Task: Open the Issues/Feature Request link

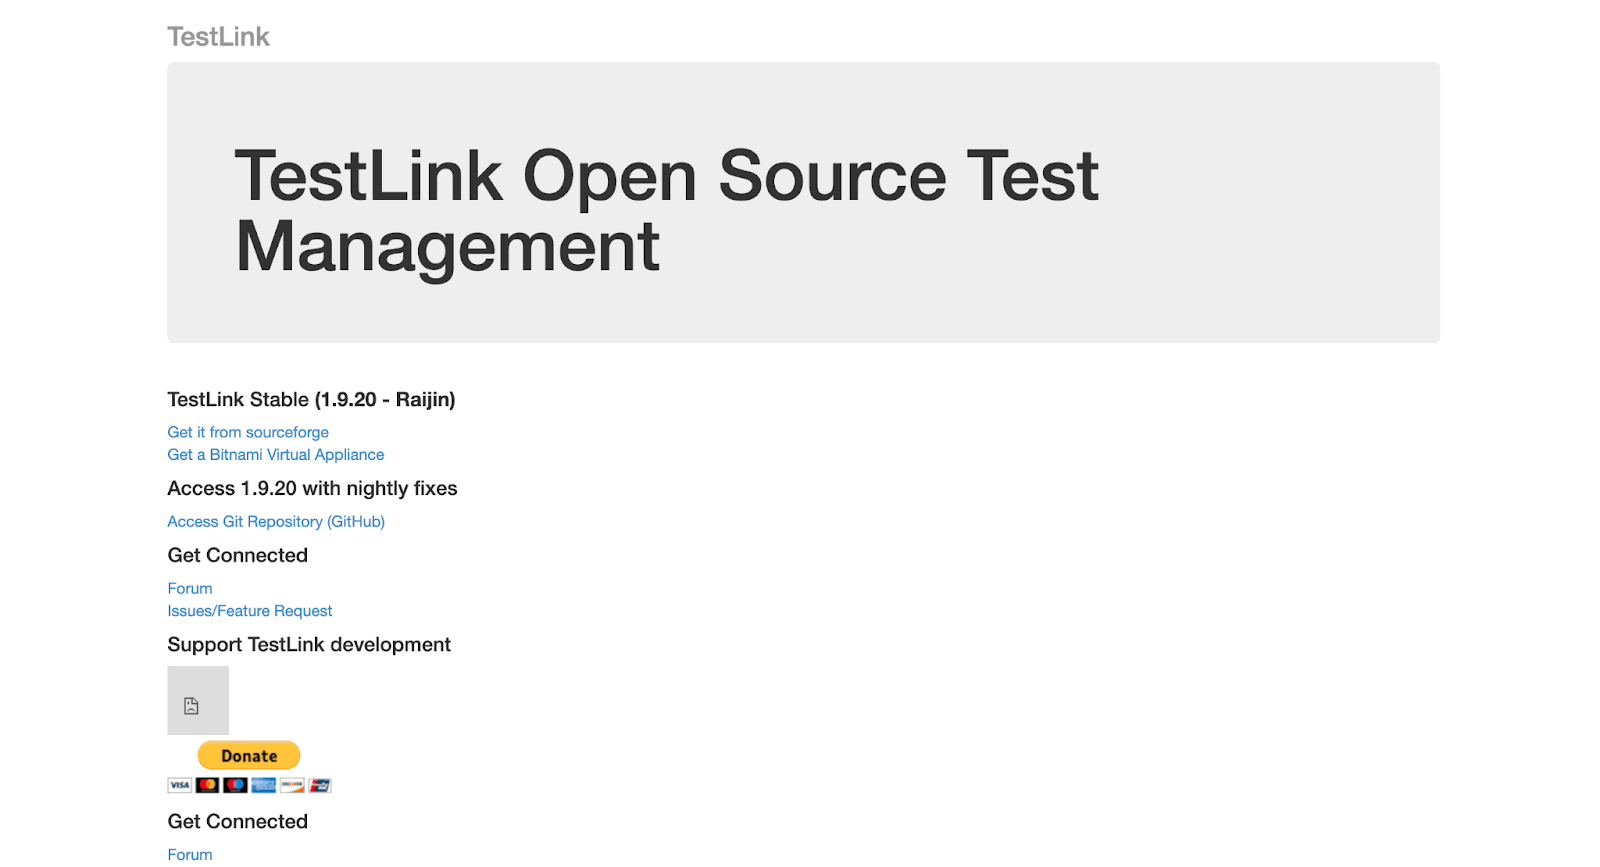Action: coord(250,610)
